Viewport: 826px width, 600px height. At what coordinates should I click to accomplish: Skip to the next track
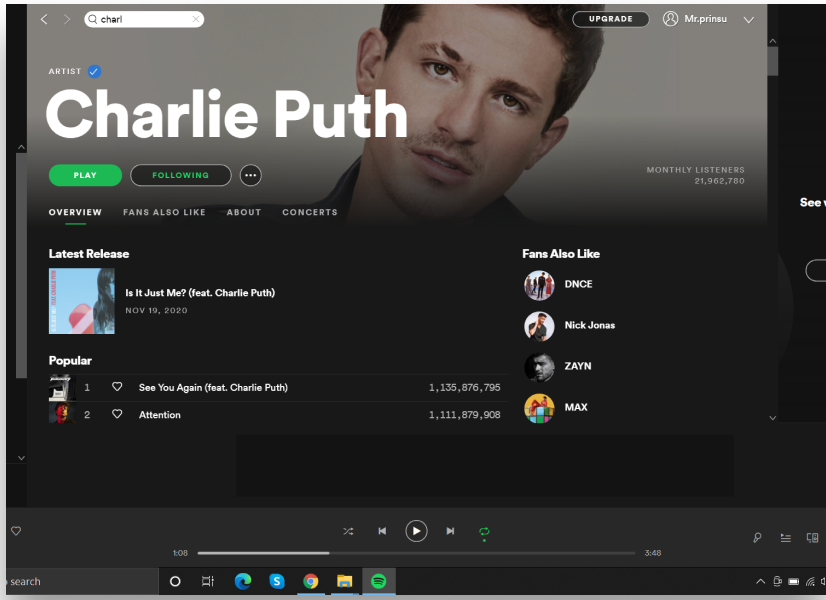point(450,531)
